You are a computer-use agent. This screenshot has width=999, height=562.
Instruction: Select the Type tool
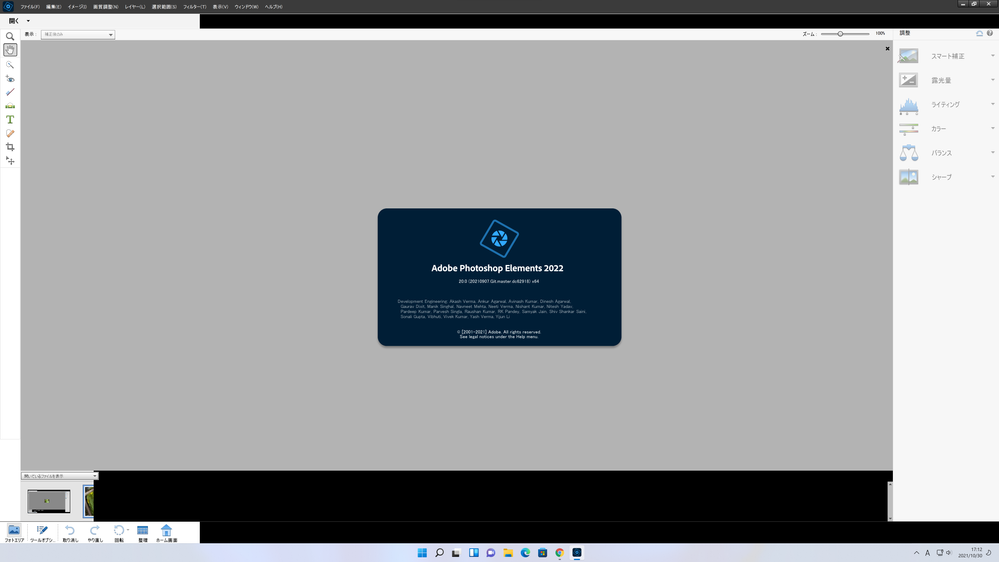pos(10,120)
